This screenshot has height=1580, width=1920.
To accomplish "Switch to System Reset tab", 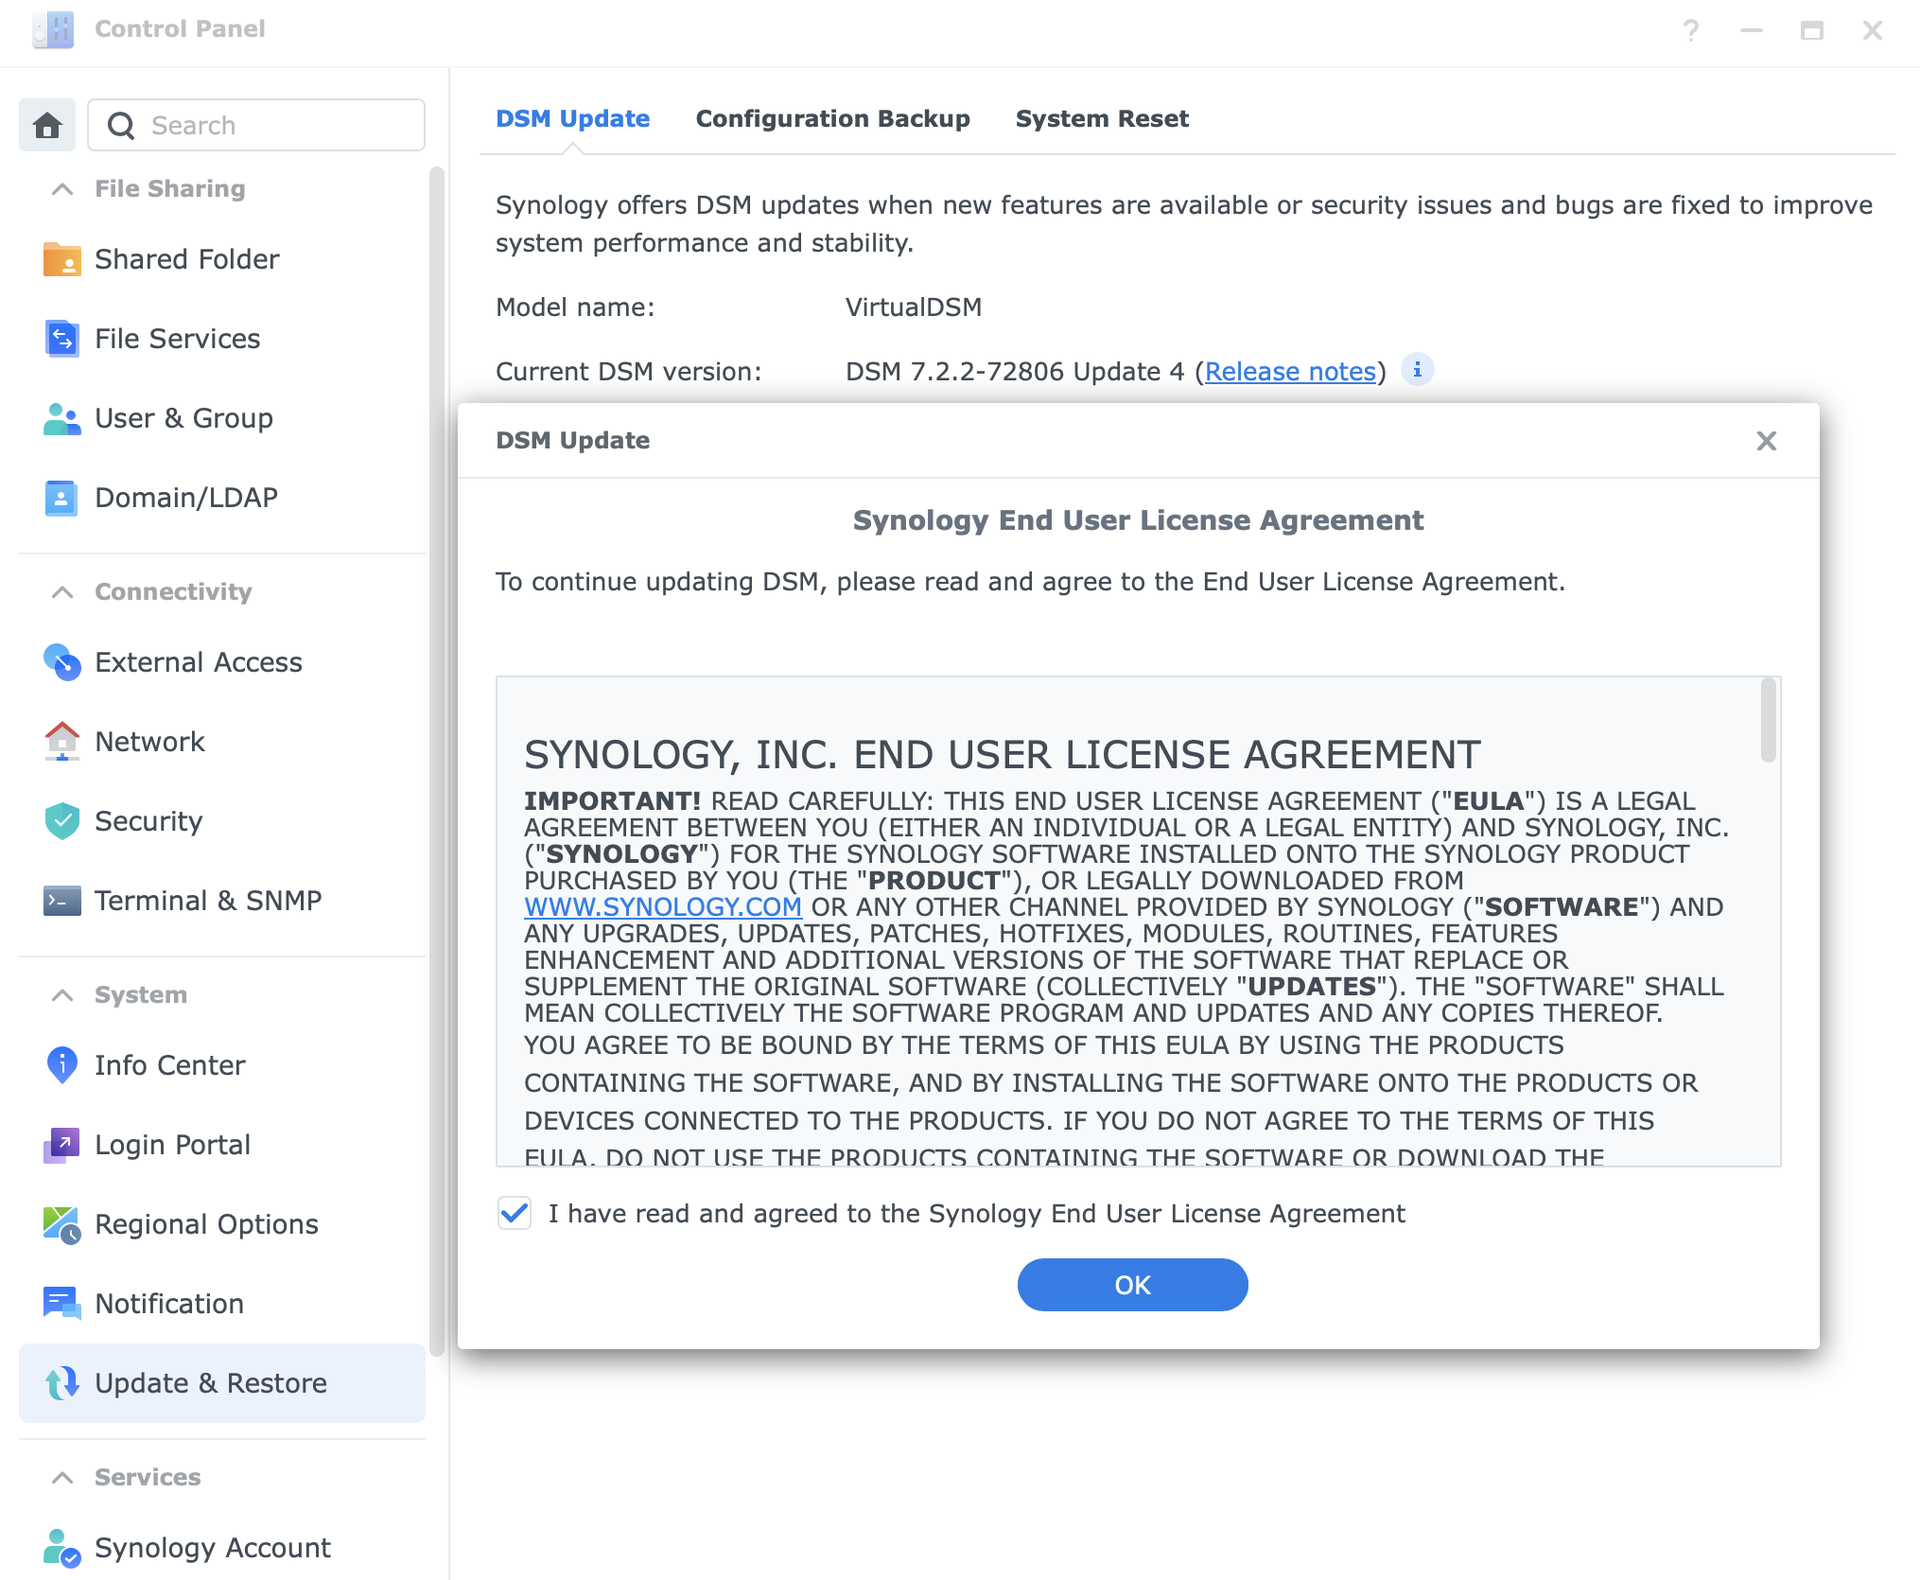I will point(1101,119).
